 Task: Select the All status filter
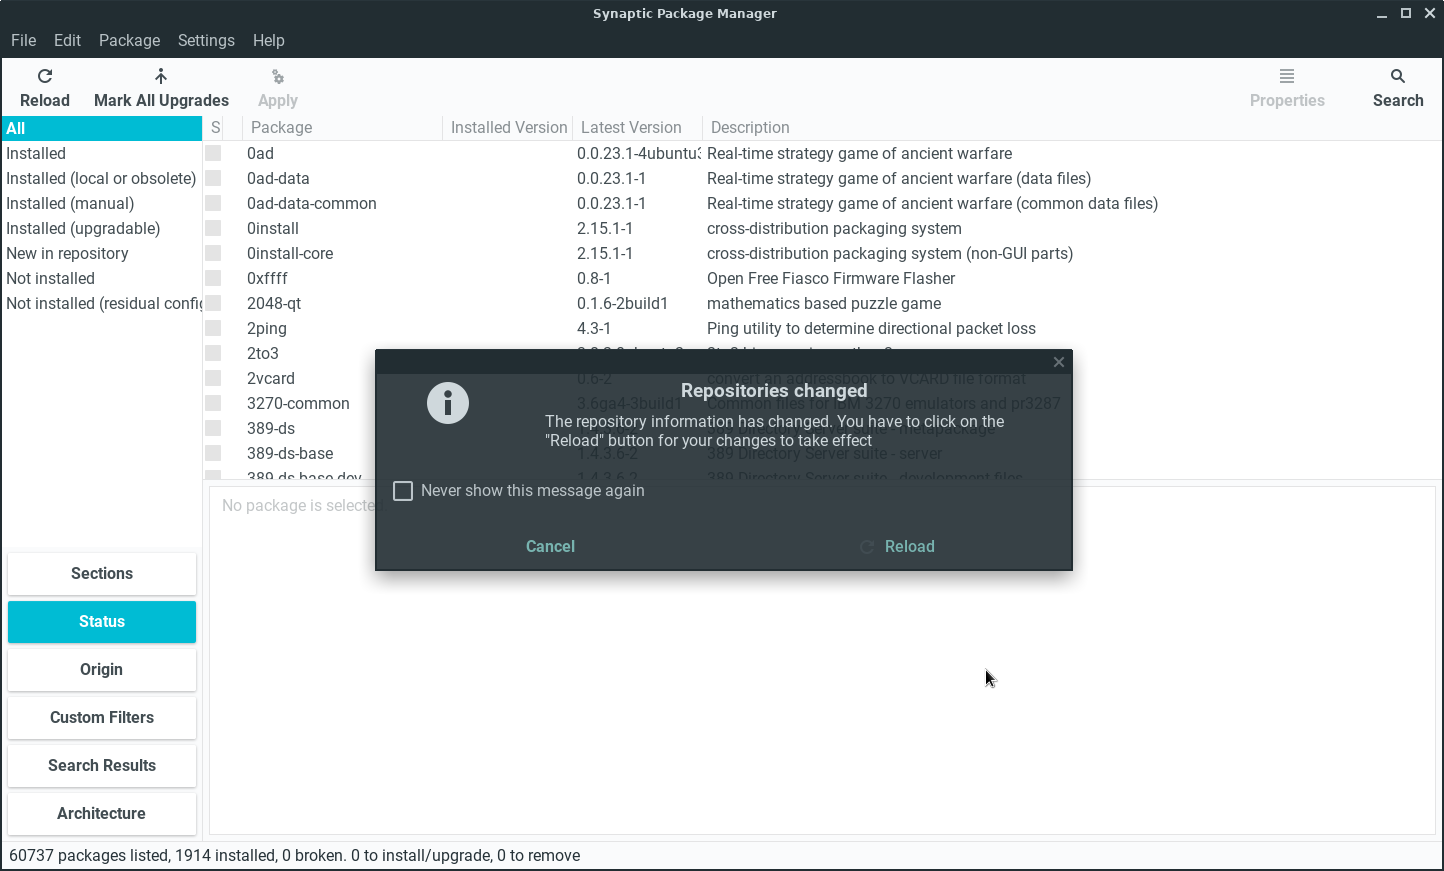tap(102, 128)
